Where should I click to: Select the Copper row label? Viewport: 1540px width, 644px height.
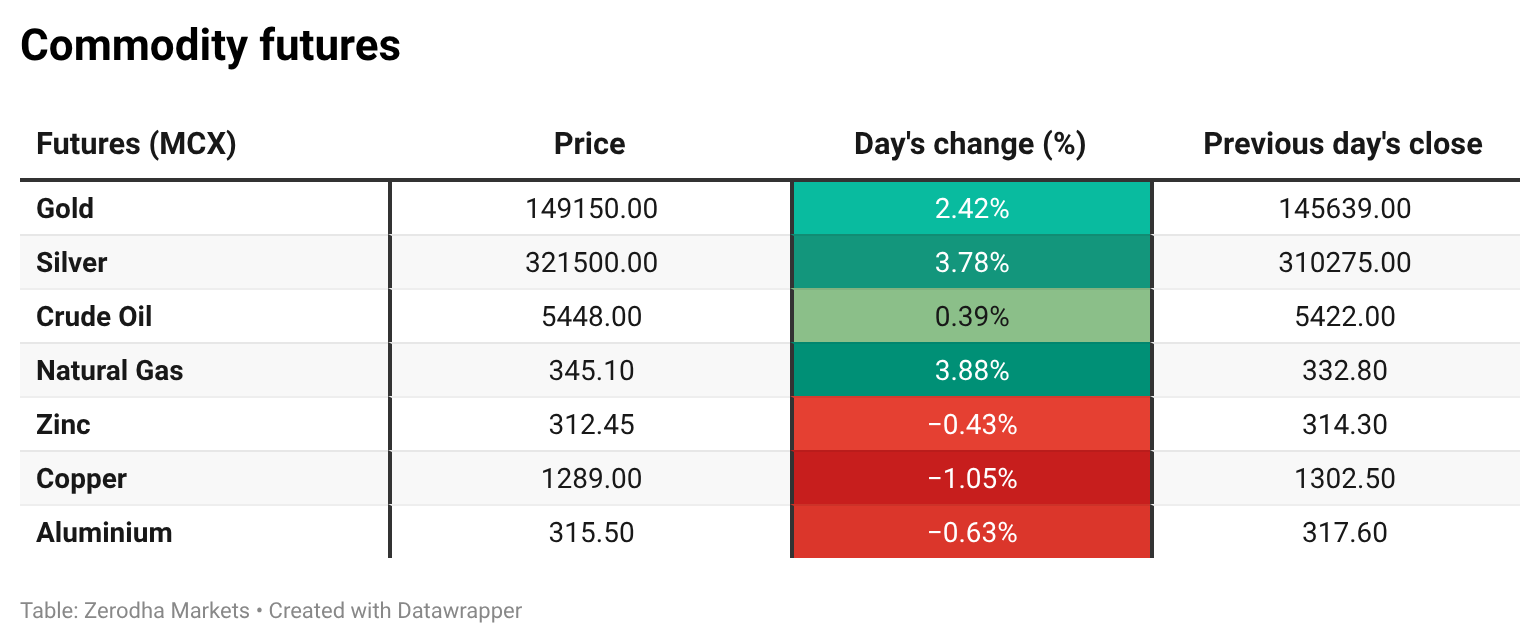81,479
